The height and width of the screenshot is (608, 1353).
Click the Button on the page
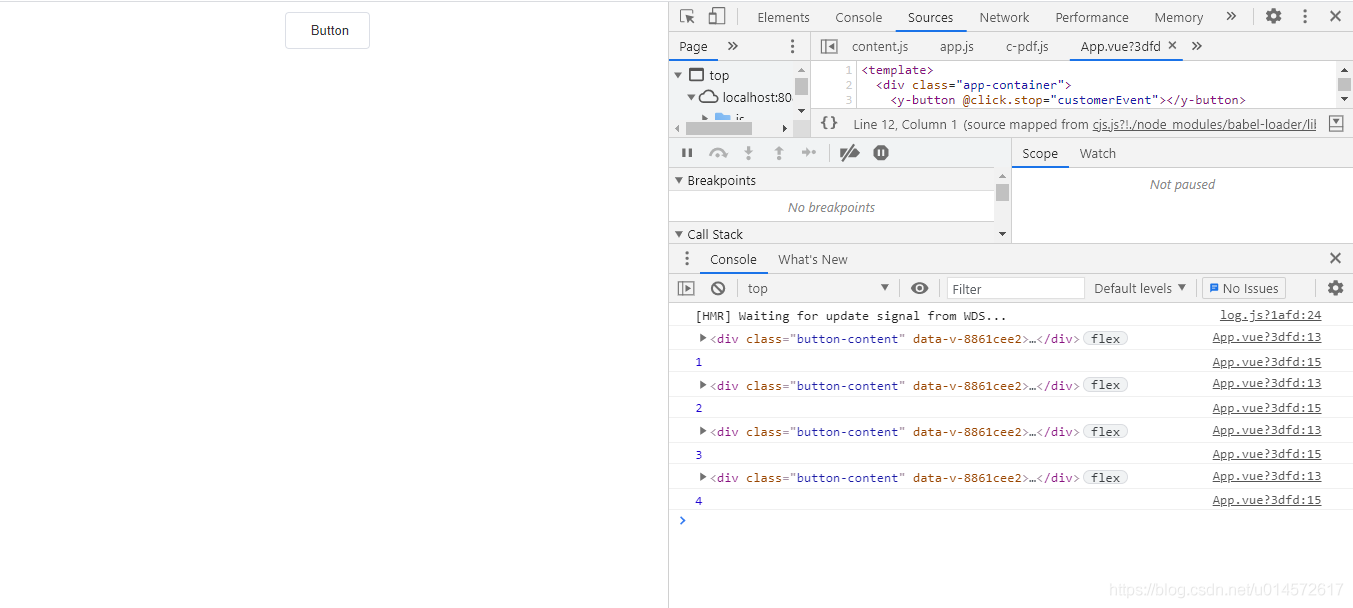(328, 31)
